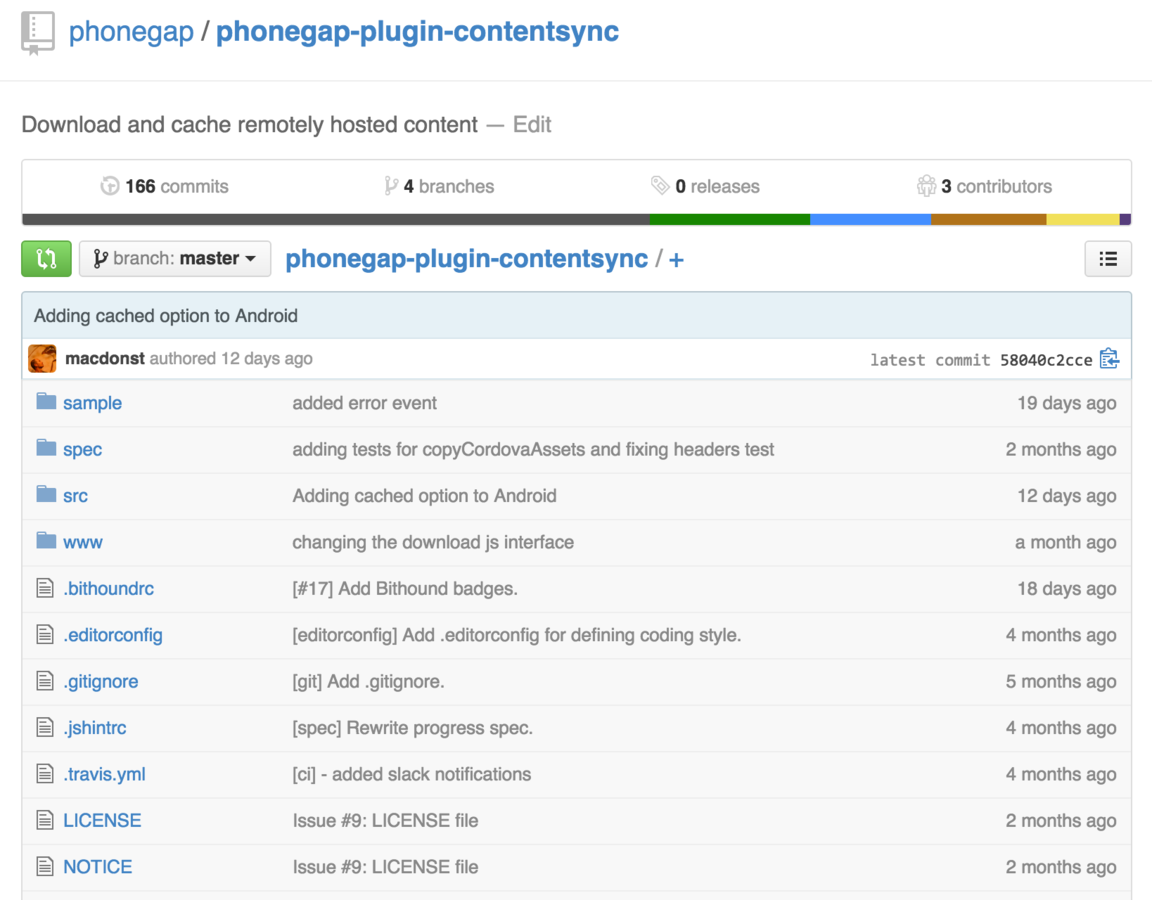View the 3 contributors

[x=984, y=186]
